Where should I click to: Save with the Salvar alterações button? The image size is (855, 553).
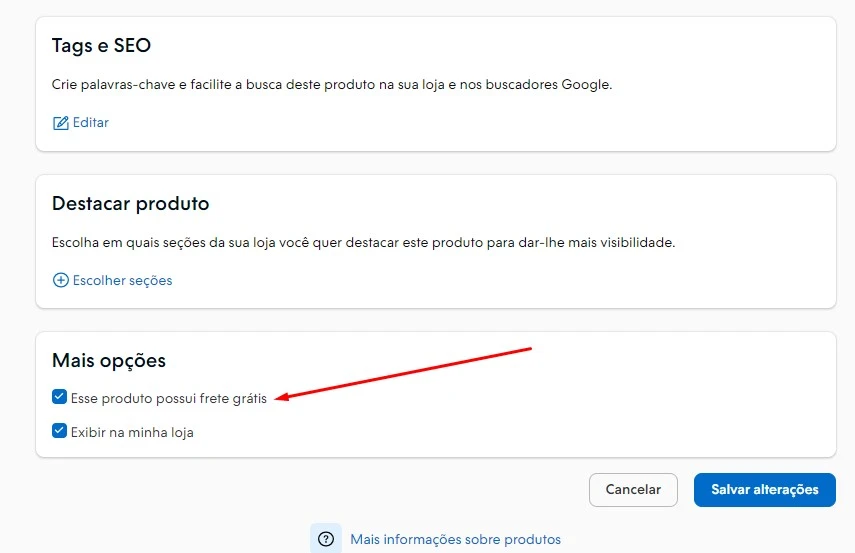[x=764, y=490]
